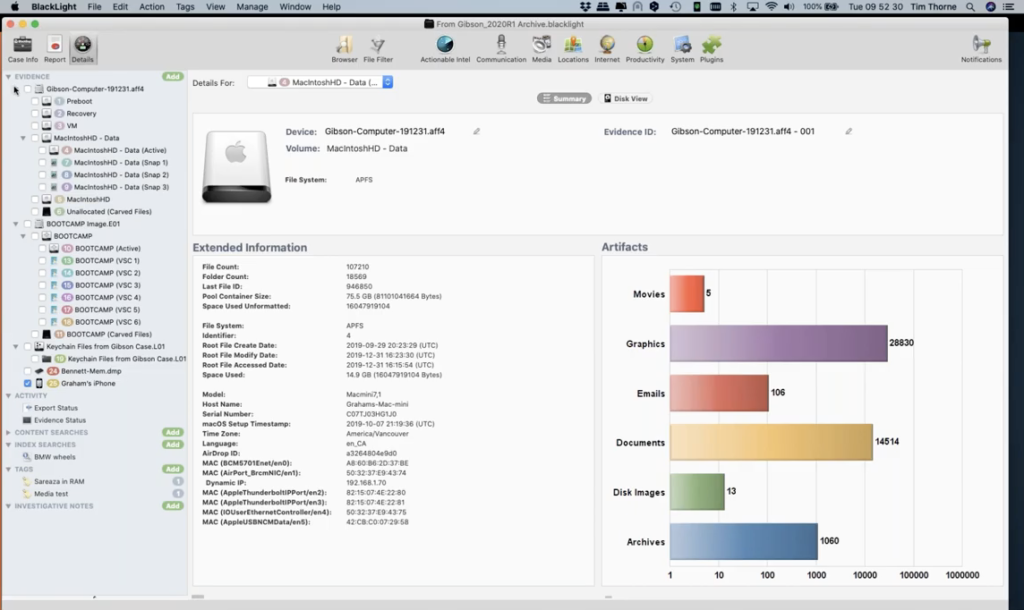Open the Report toolbar icon
The image size is (1024, 610).
tap(55, 49)
